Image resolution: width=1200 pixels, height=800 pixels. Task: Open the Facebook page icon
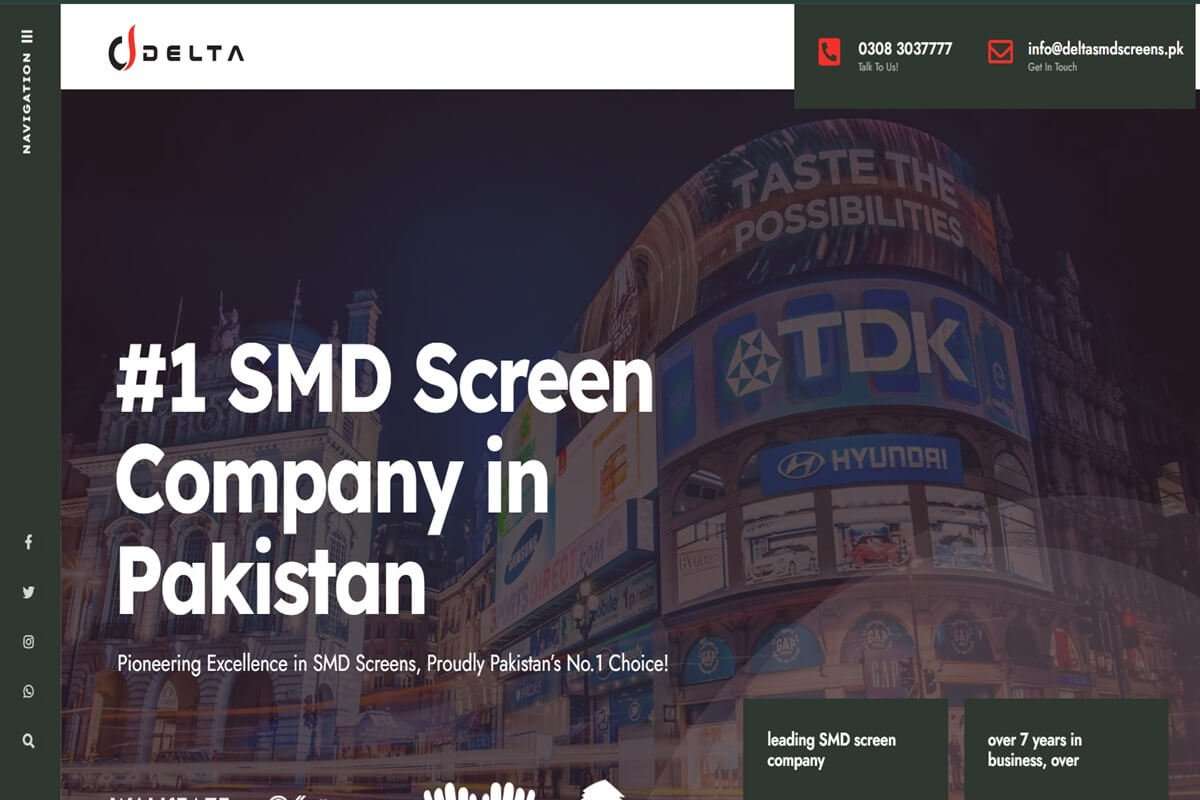click(28, 542)
